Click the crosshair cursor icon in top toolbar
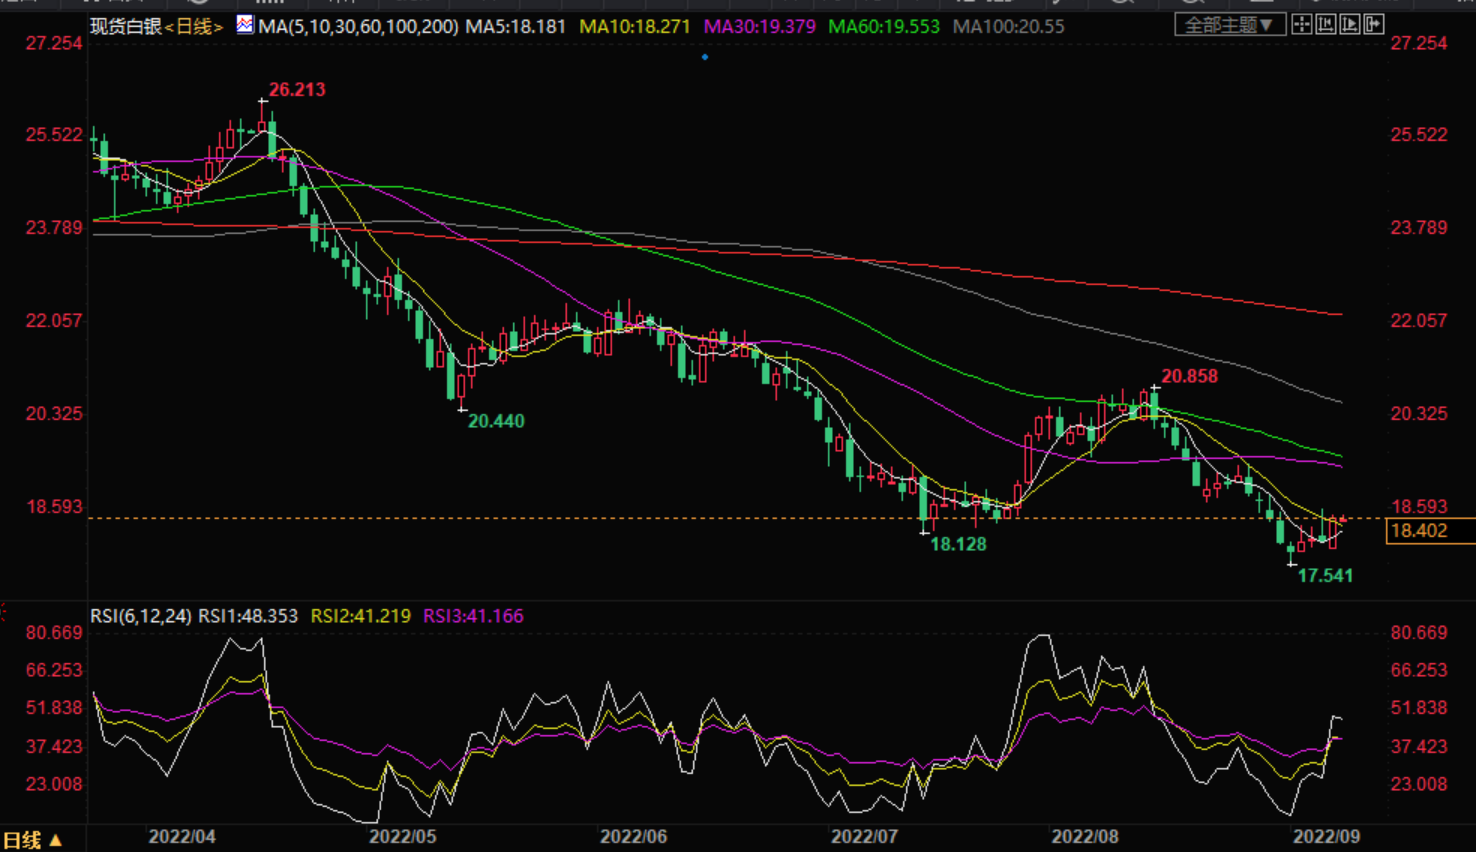1476x852 pixels. tap(1301, 25)
